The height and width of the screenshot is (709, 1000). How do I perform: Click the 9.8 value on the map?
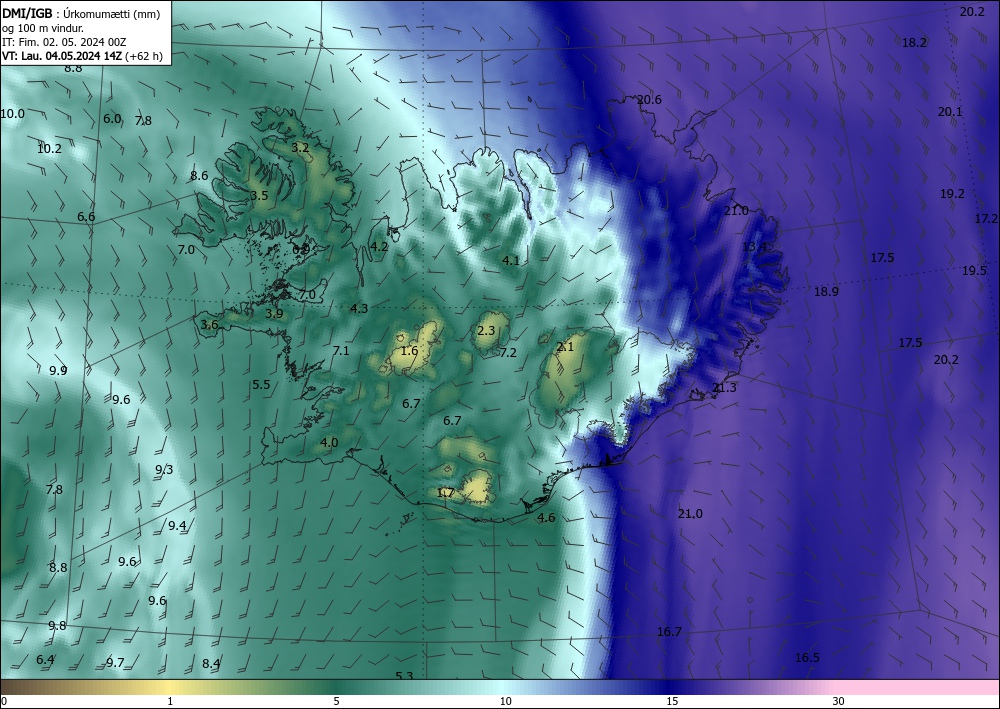click(57, 625)
